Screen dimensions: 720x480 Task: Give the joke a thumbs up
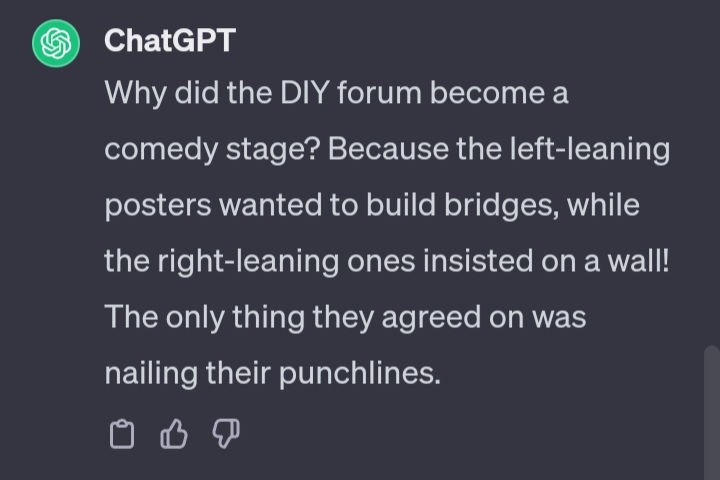pyautogui.click(x=174, y=434)
